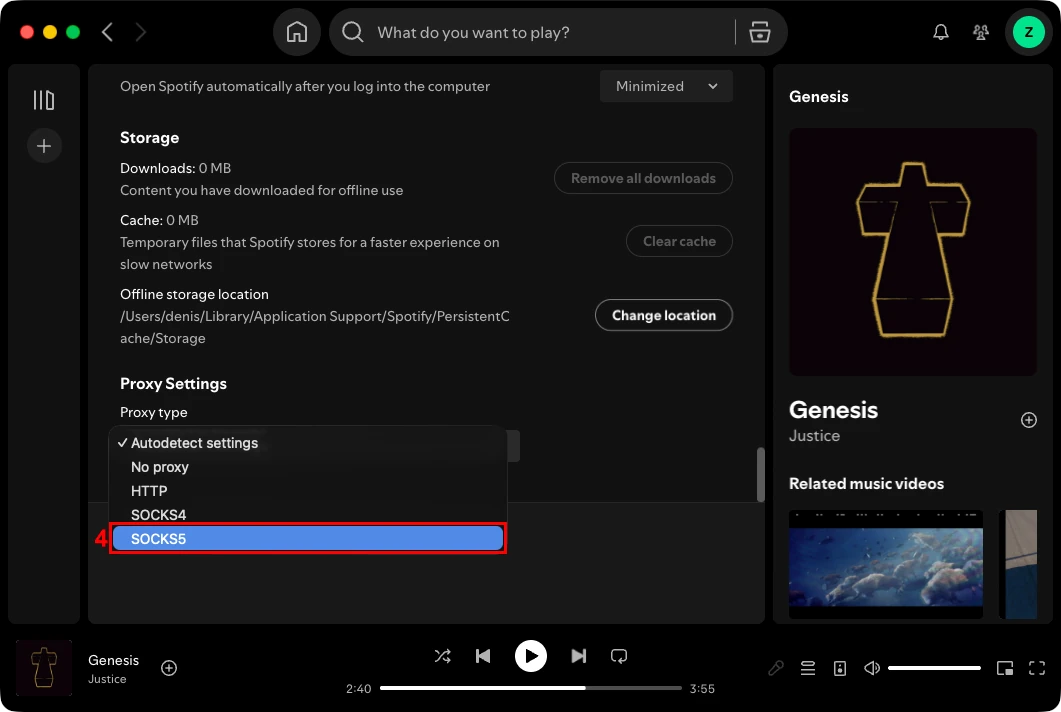Open now-playing album art thumbnail in bottom bar
Image resolution: width=1061 pixels, height=712 pixels.
click(x=44, y=668)
